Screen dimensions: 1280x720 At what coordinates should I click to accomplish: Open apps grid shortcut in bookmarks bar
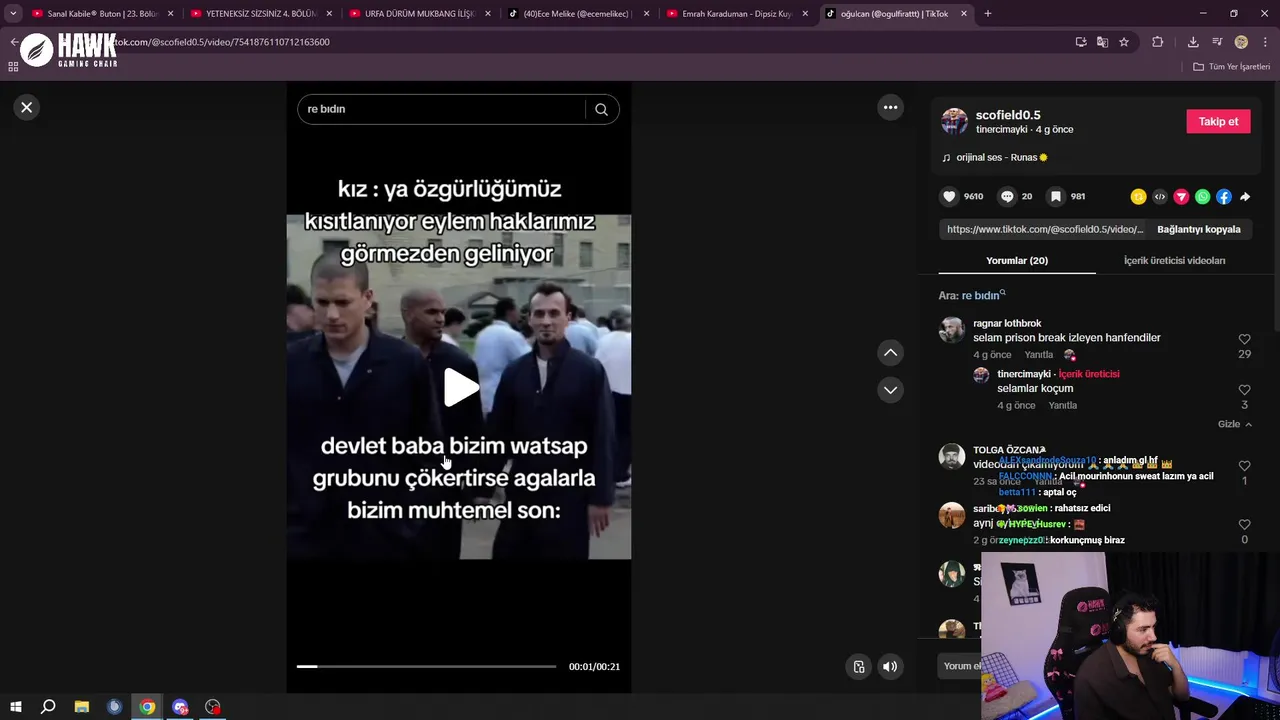click(13, 67)
